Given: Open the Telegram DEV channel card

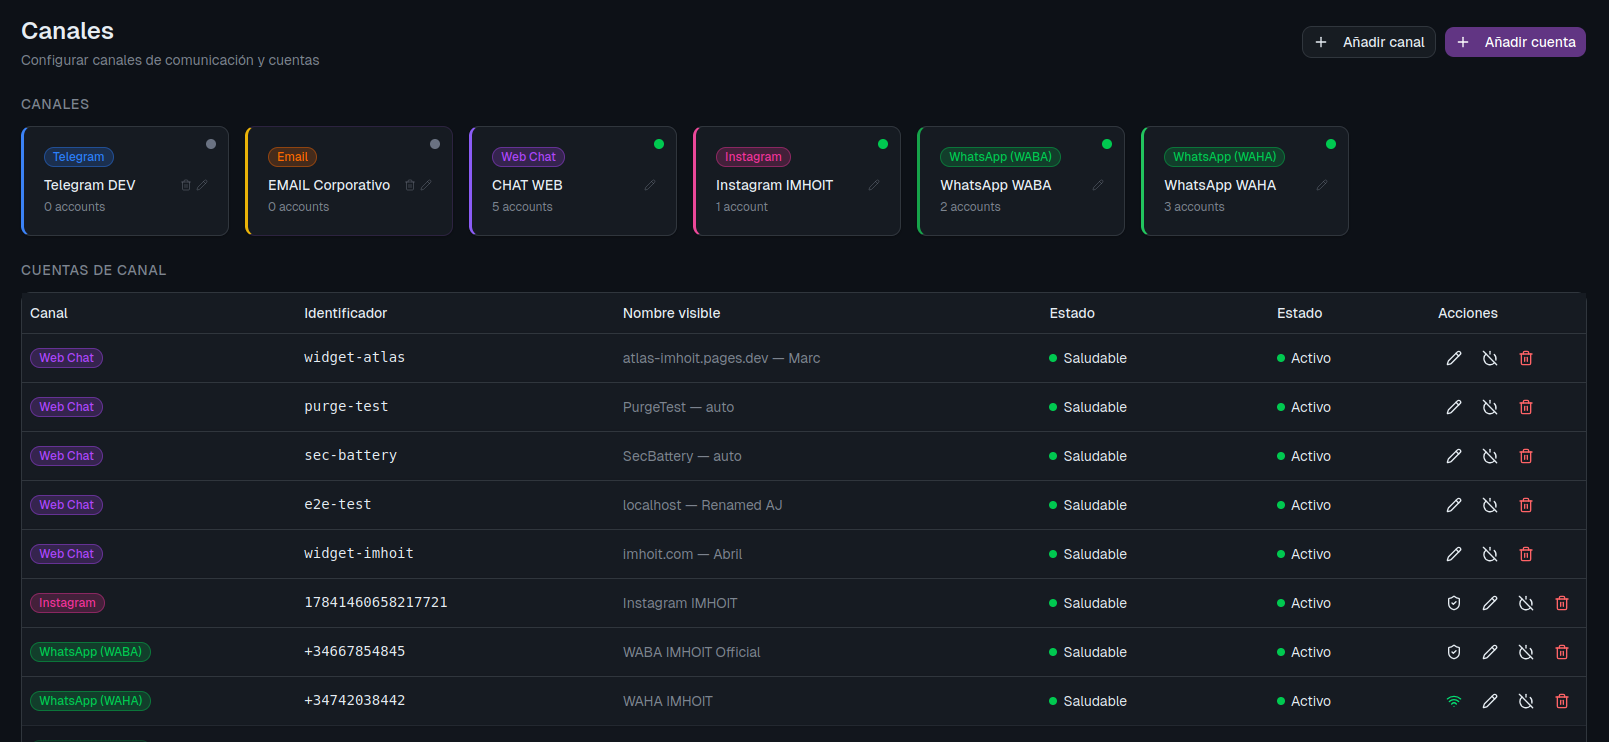Looking at the screenshot, I should point(125,181).
